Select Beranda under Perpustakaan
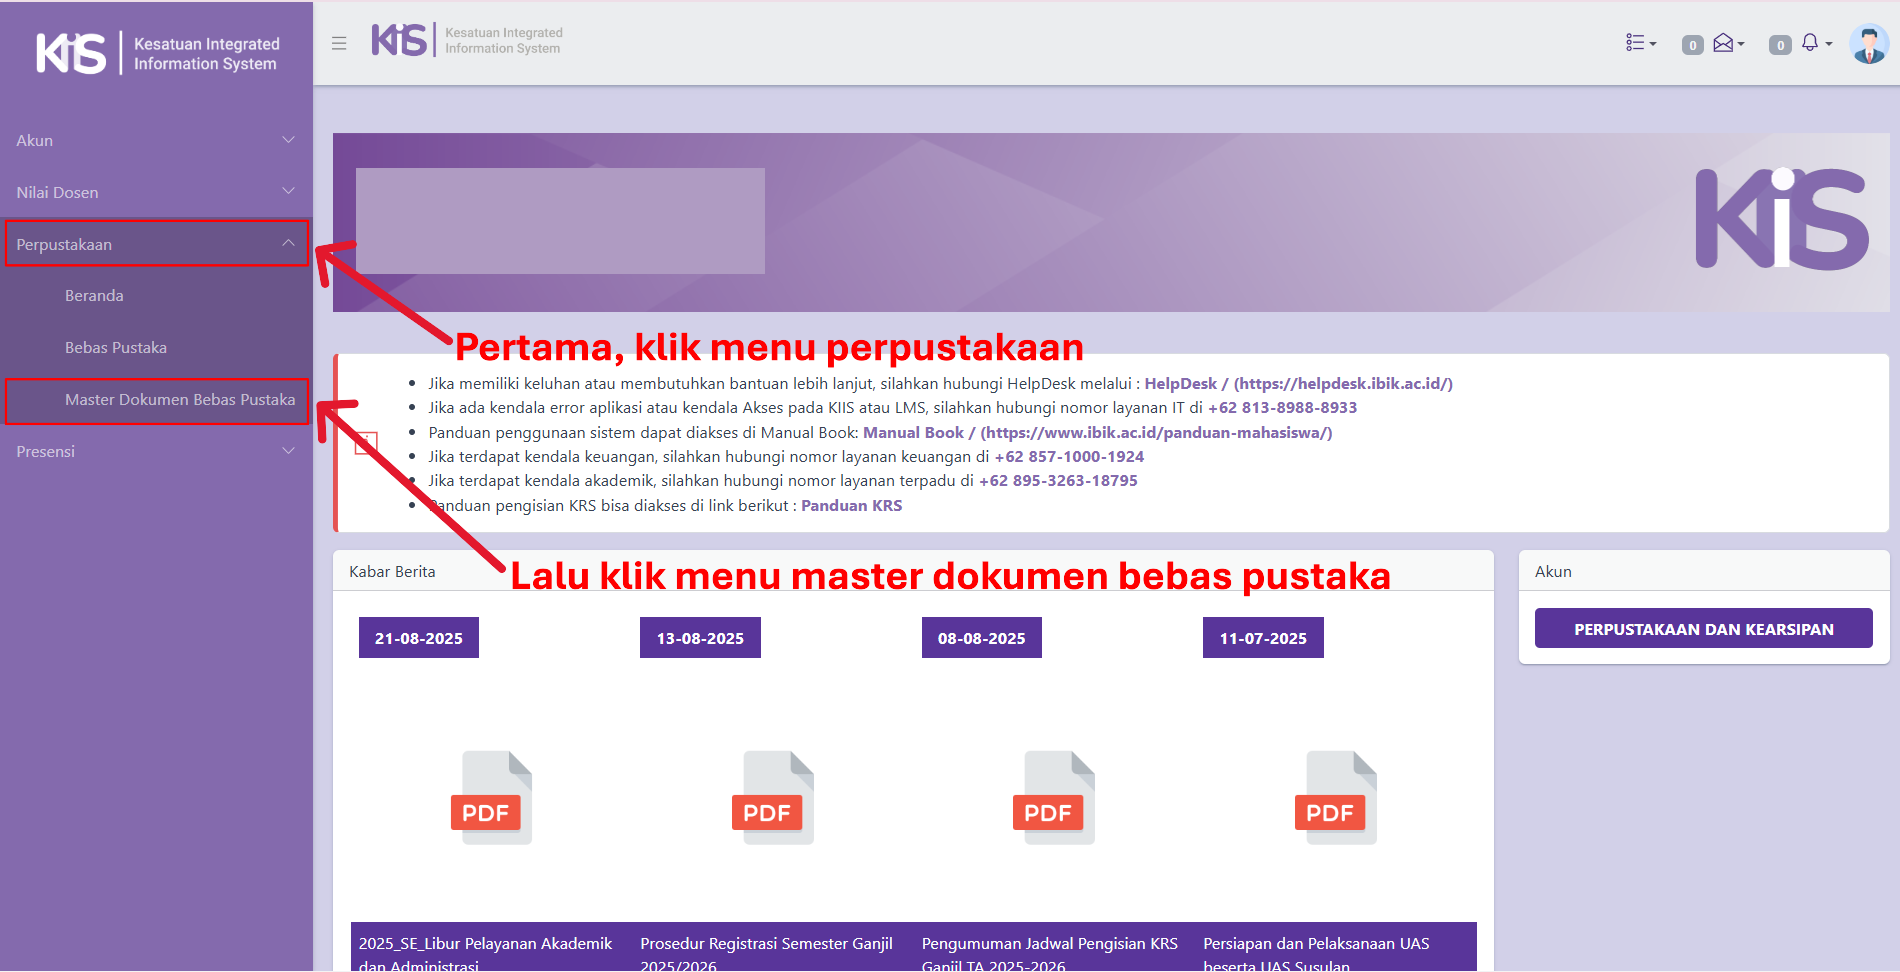 (94, 296)
